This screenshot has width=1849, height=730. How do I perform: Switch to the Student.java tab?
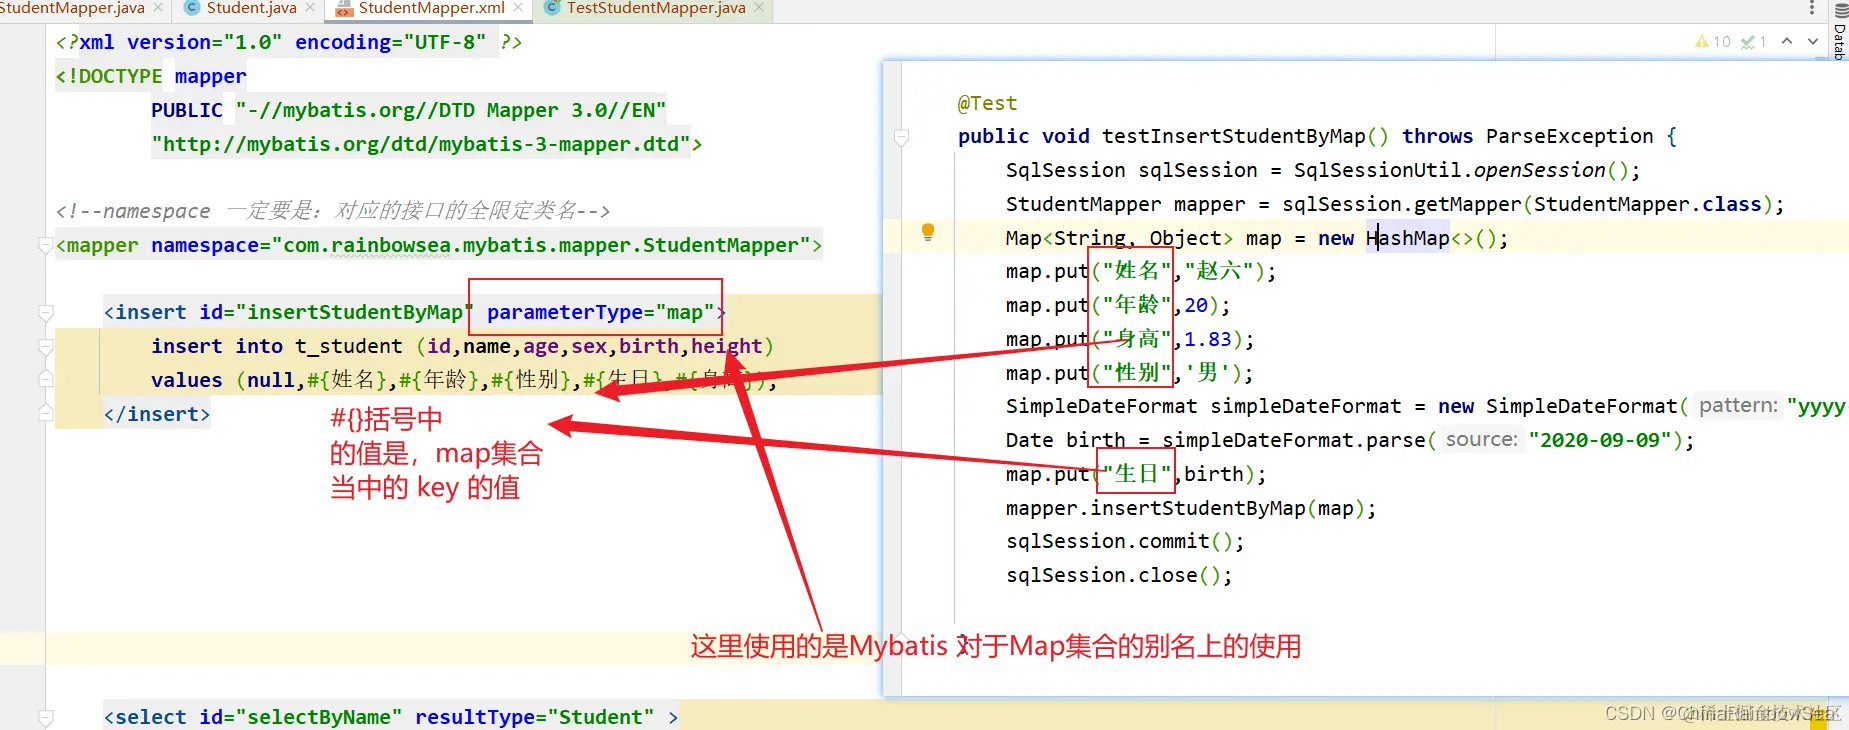click(251, 8)
